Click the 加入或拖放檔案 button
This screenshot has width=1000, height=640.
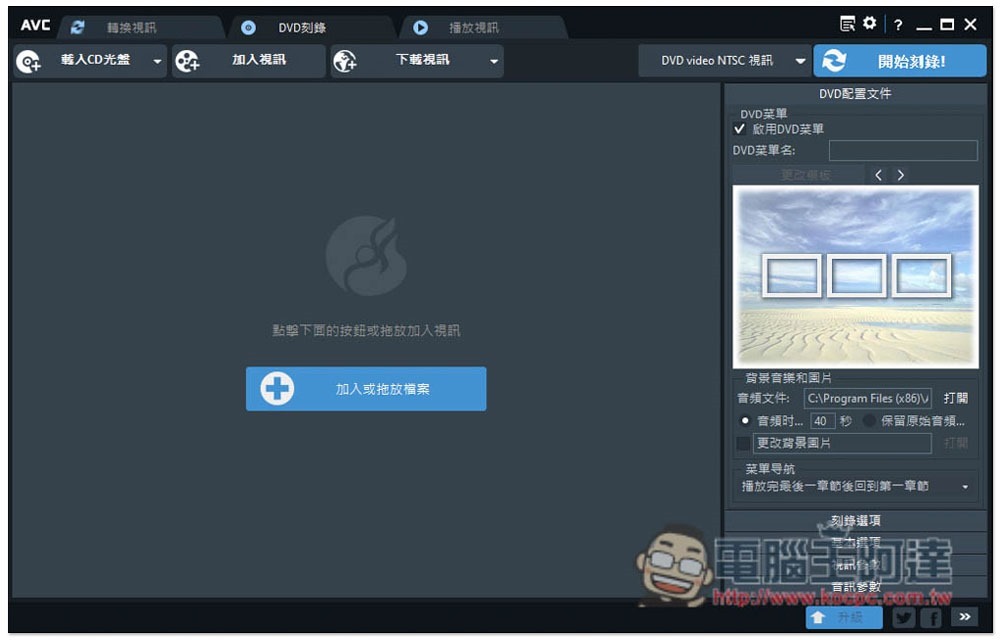coord(366,389)
